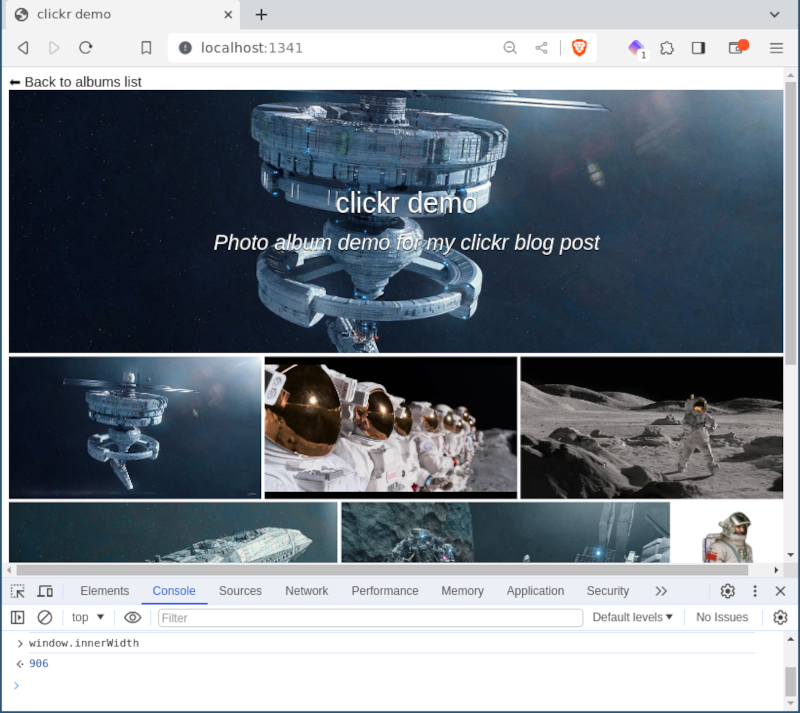Image resolution: width=800 pixels, height=713 pixels.
Task: Expand more DevTools tabs chevron
Action: [661, 591]
